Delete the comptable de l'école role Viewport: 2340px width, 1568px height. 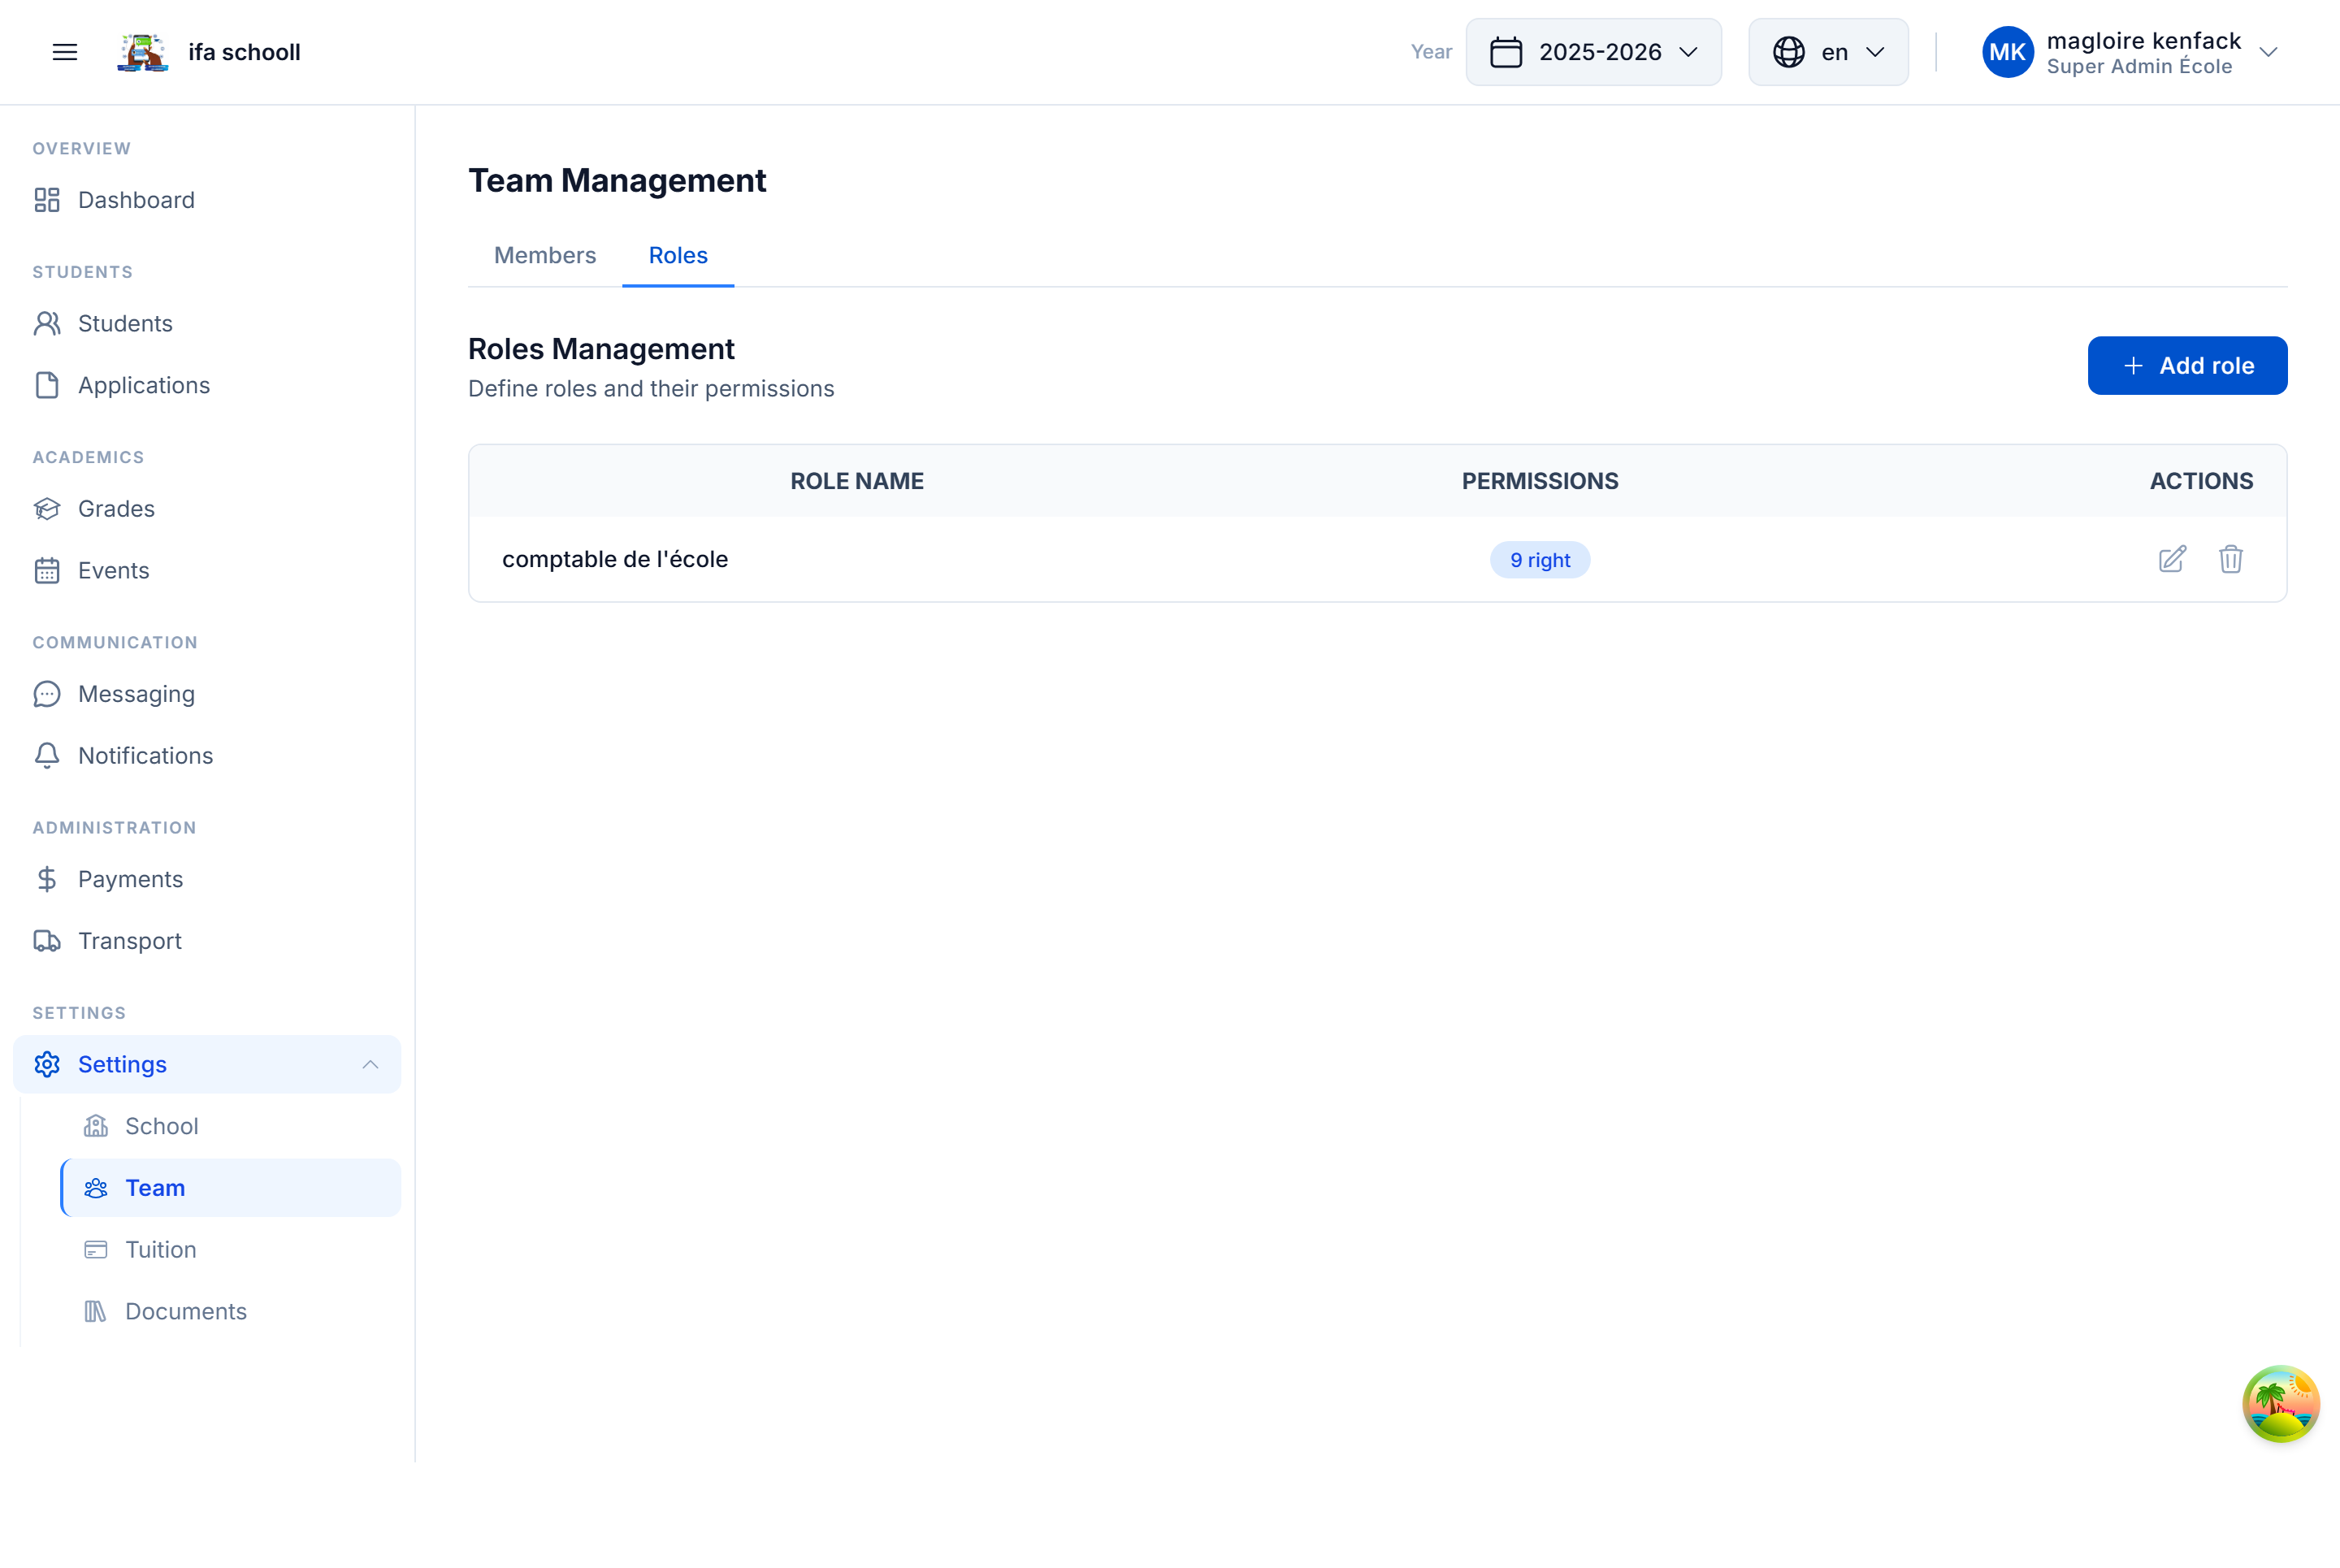tap(2231, 559)
